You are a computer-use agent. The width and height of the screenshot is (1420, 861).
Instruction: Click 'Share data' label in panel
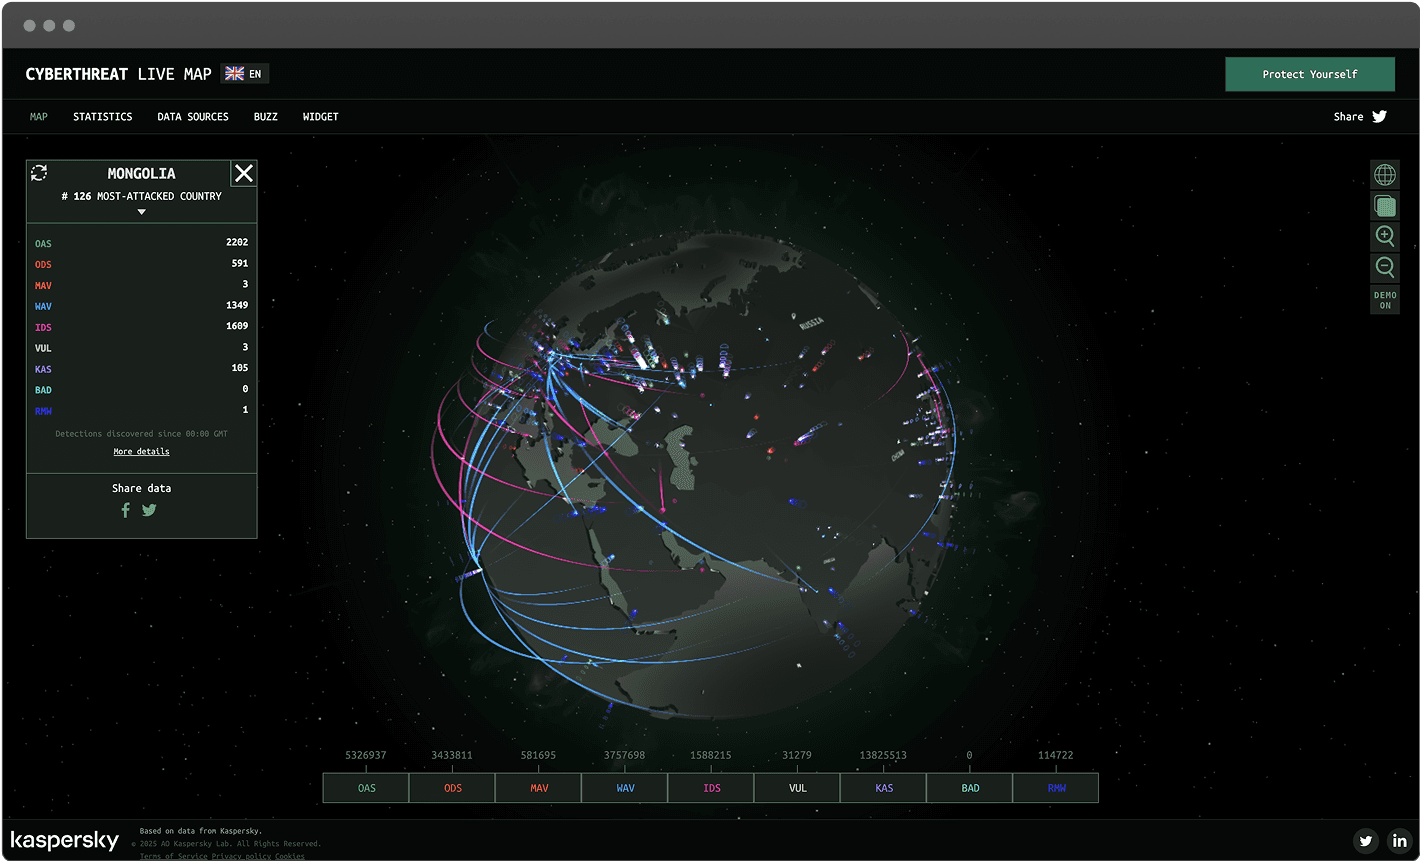coord(141,488)
